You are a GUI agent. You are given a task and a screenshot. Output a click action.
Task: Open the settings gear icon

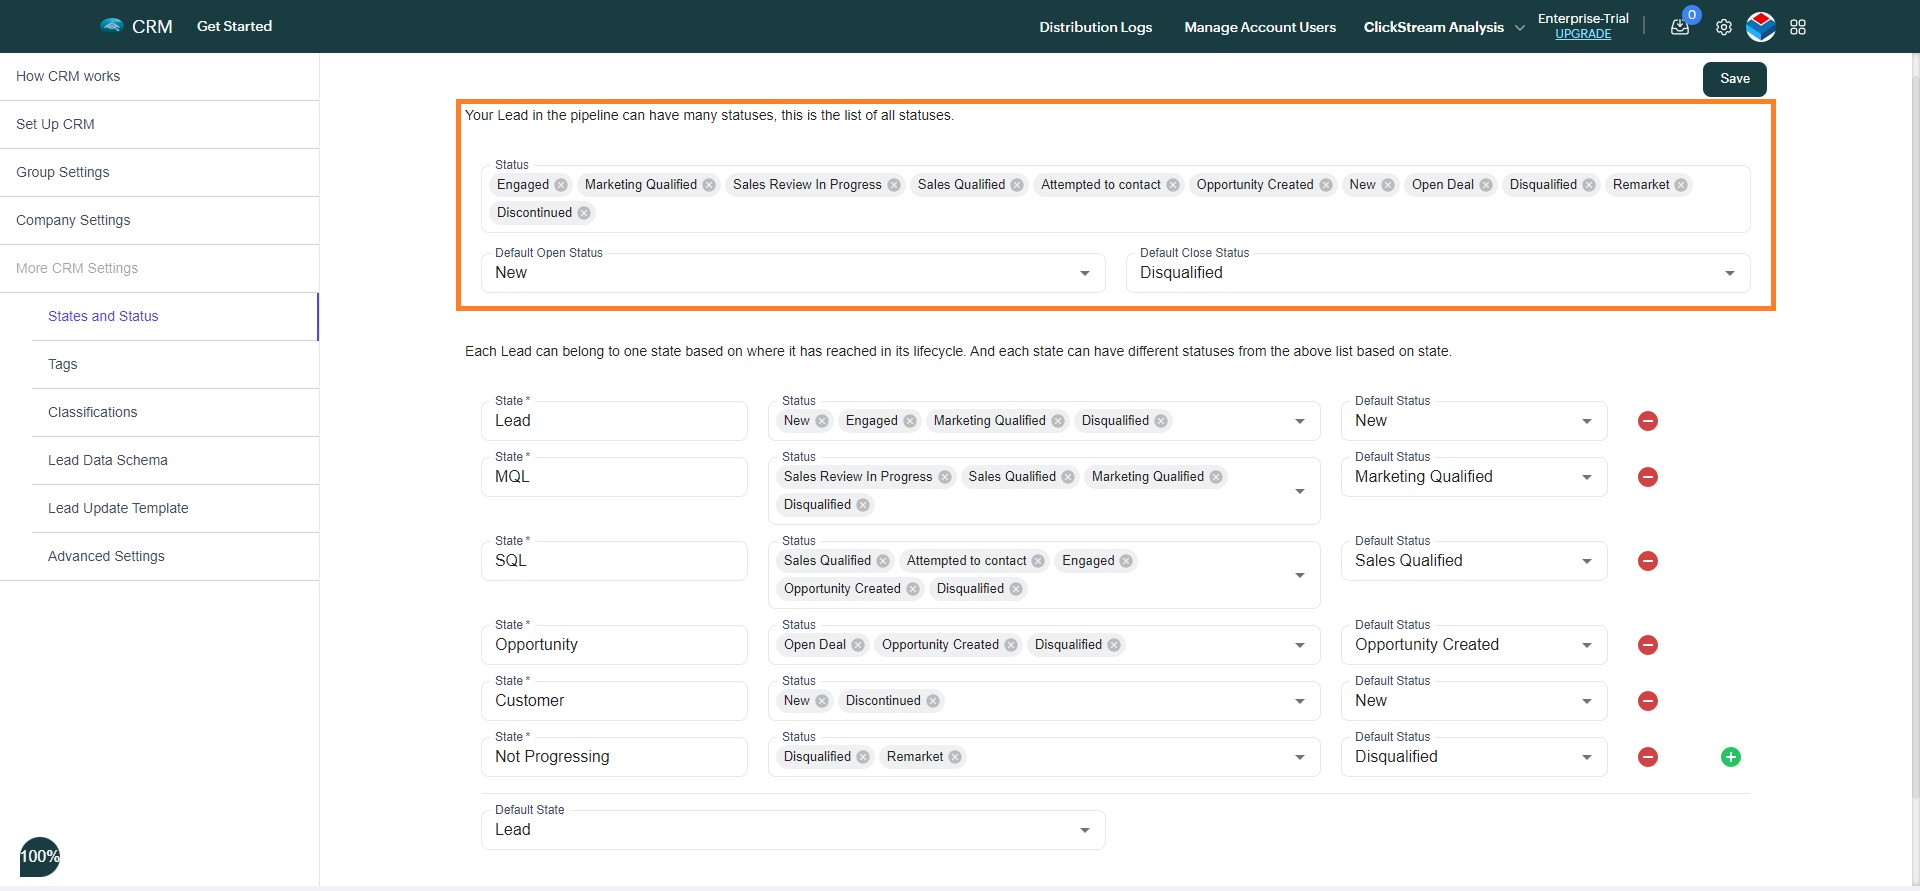pyautogui.click(x=1724, y=27)
